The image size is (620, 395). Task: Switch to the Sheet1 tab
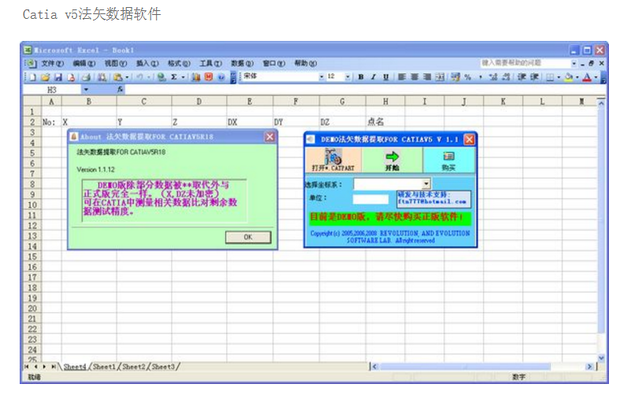pyautogui.click(x=104, y=367)
